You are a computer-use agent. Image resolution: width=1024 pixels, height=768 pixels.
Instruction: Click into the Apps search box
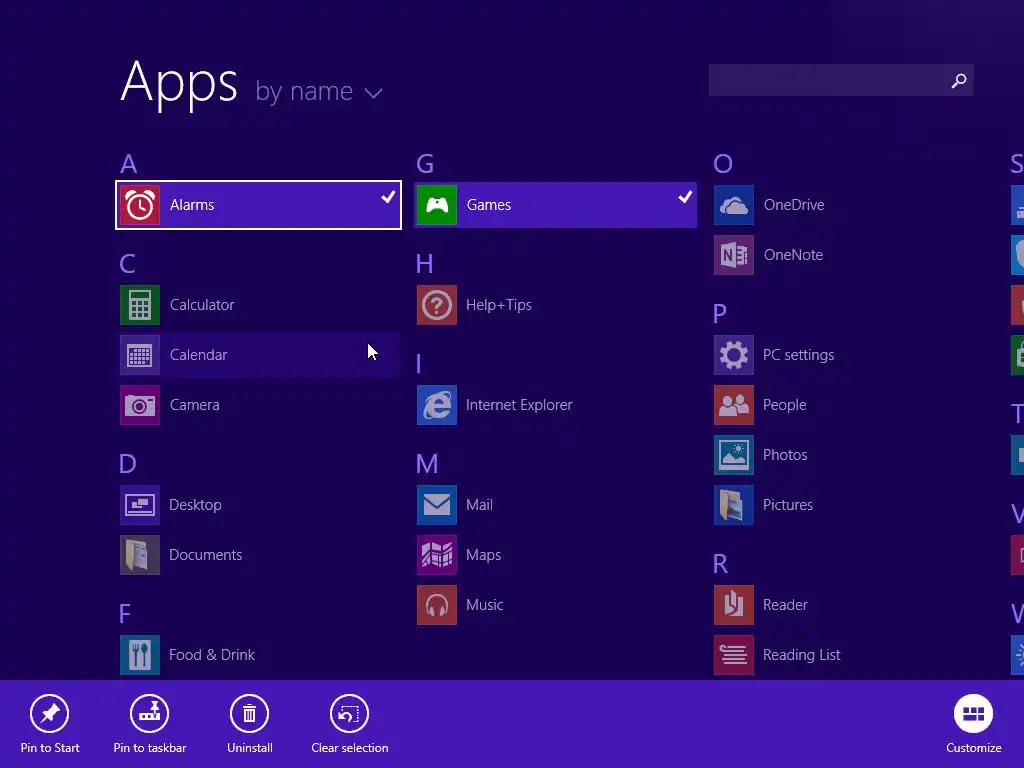[x=841, y=80]
